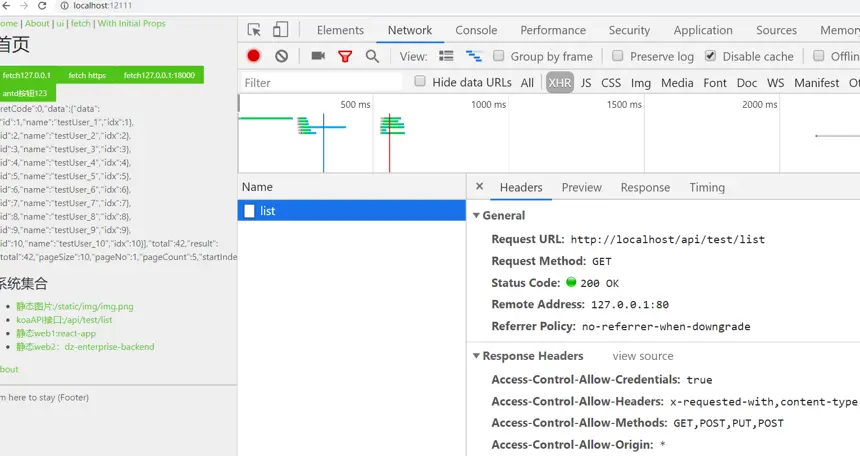860x456 pixels.
Task: Click the Name column header
Action: (352, 187)
